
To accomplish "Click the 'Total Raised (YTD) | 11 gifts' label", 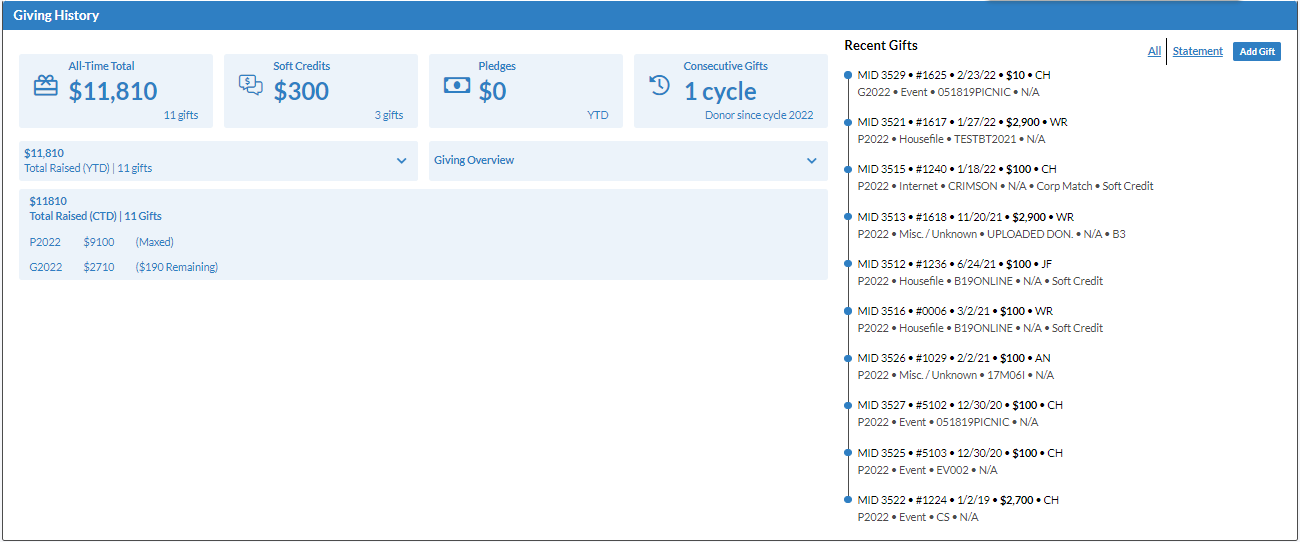I will pos(88,168).
